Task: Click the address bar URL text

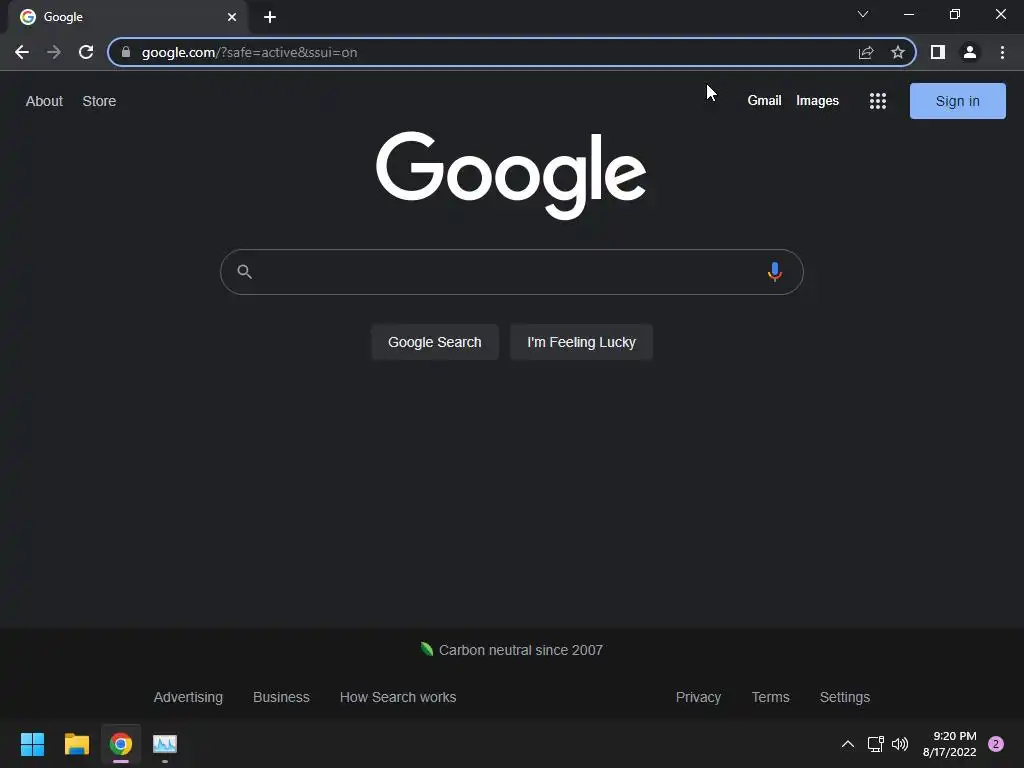Action: tap(249, 52)
